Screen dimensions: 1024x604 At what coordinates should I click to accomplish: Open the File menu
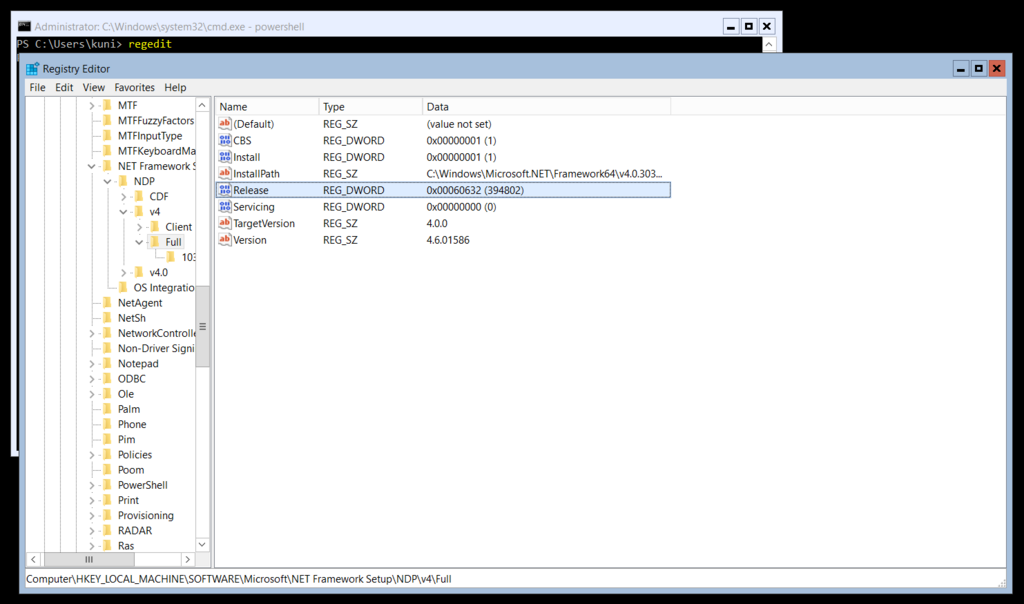[37, 87]
